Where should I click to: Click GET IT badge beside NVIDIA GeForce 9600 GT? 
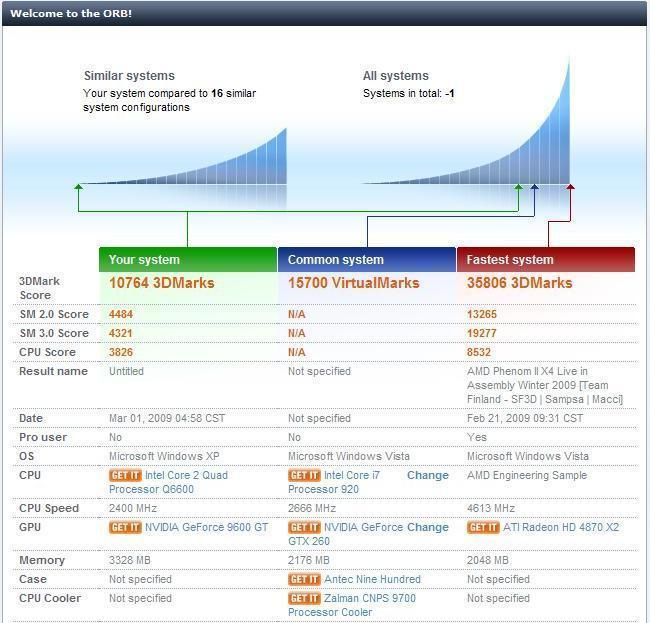[125, 527]
